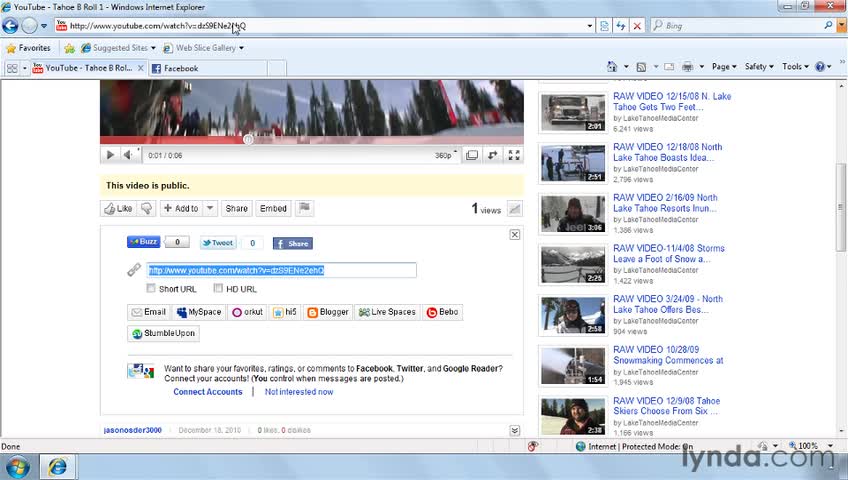Viewport: 848px width, 480px height.
Task: Share to StumbleUpon
Action: point(163,334)
